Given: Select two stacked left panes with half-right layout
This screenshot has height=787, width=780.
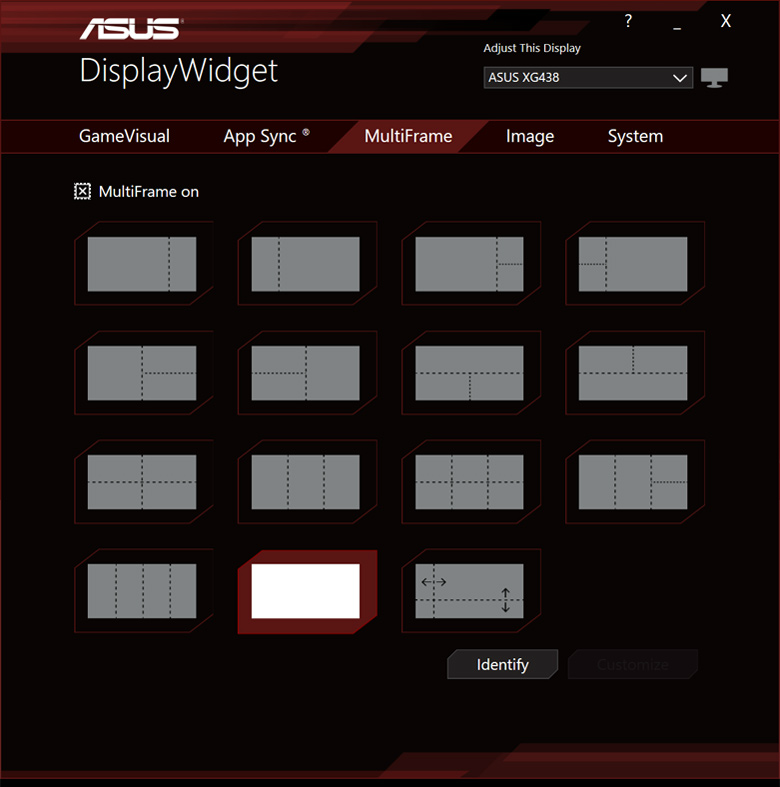Looking at the screenshot, I should coord(307,373).
